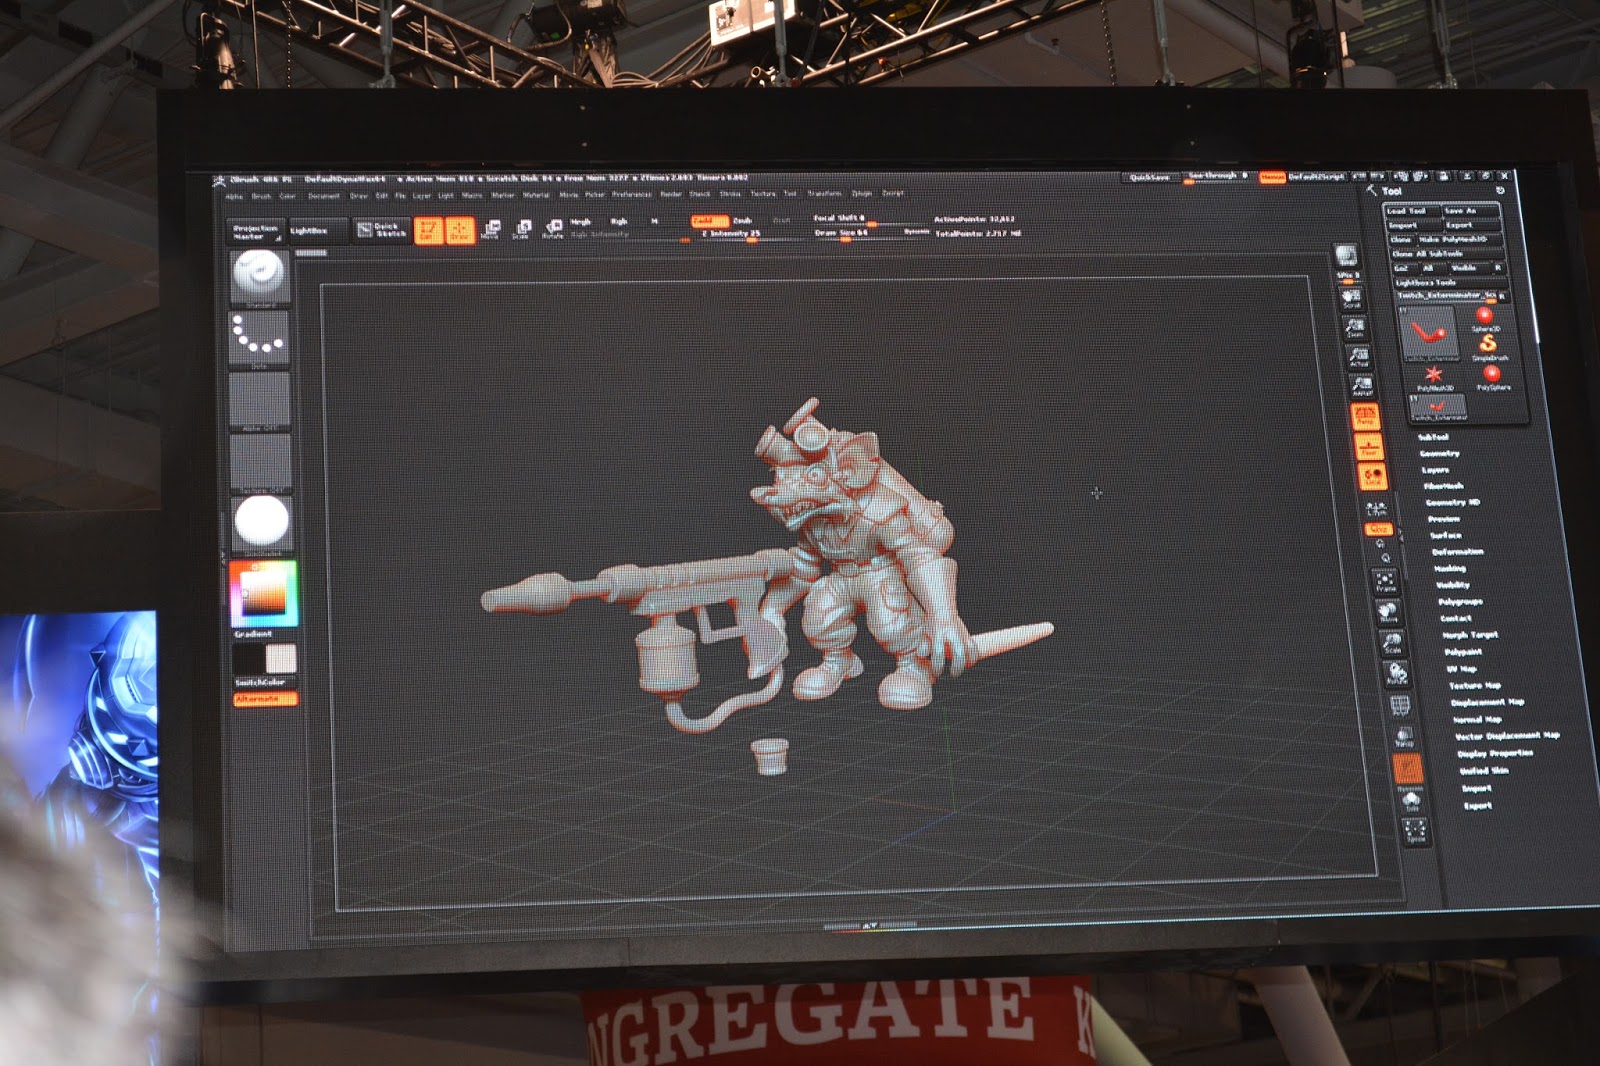1600x1066 pixels.
Task: Click the Actual size icon
Action: 1358,357
